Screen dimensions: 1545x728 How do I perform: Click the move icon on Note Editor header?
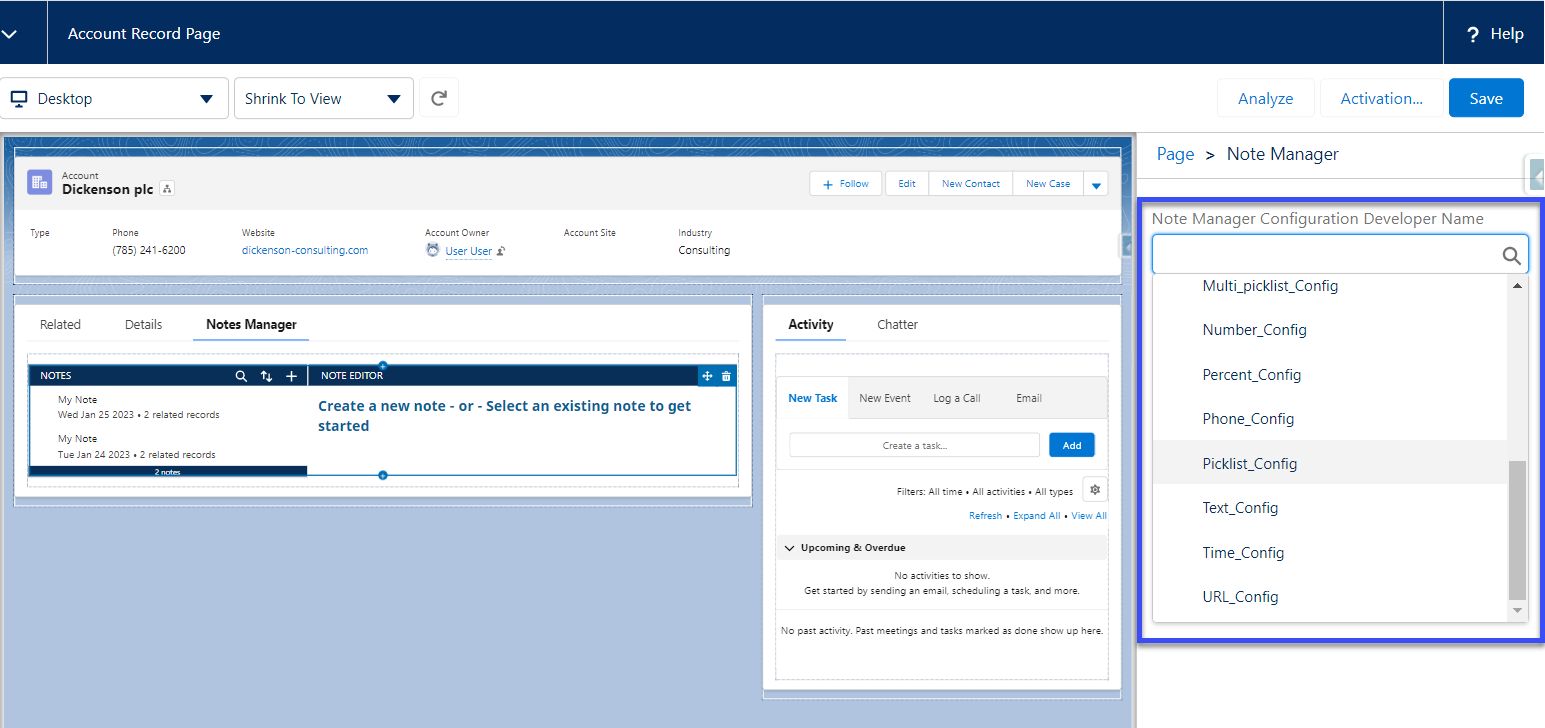pyautogui.click(x=707, y=375)
